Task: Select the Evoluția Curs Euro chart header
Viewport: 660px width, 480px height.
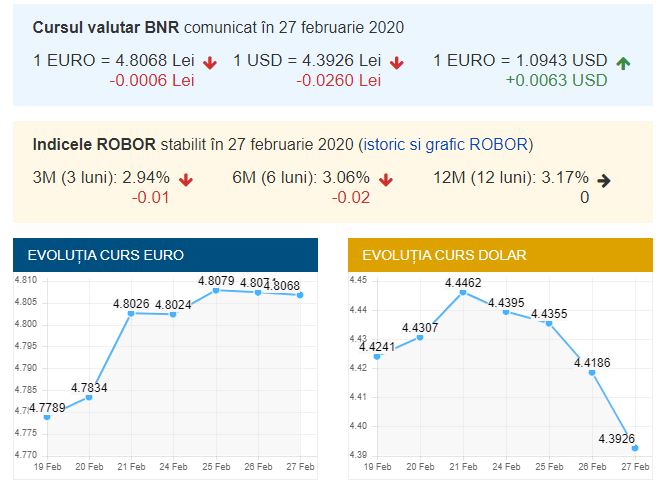Action: click(165, 255)
